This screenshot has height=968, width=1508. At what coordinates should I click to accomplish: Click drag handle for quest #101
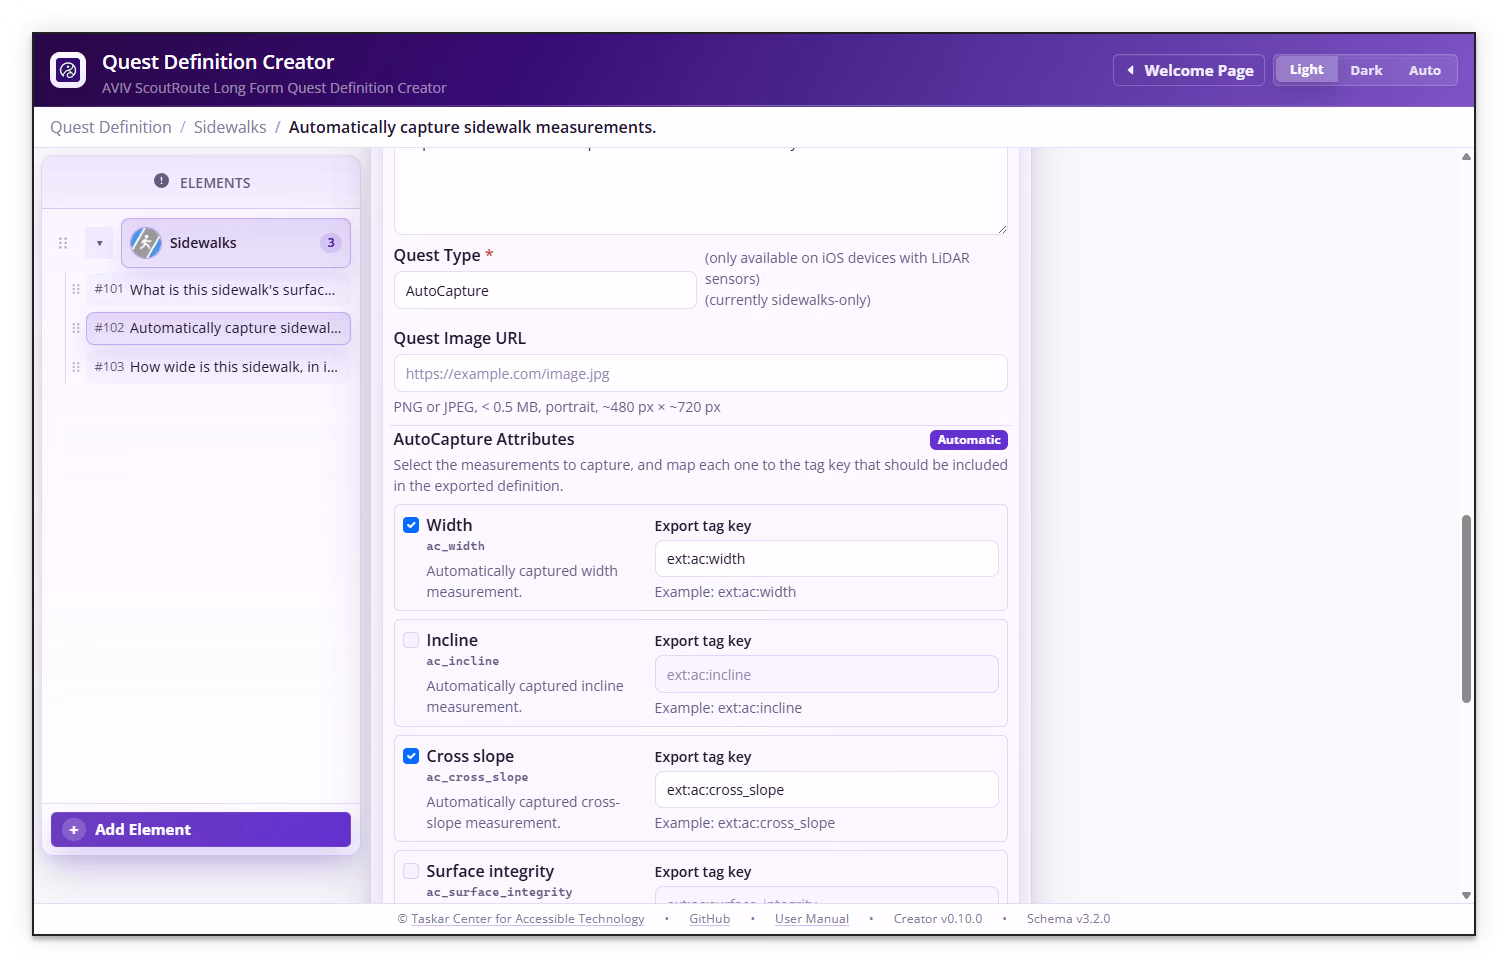coord(76,289)
